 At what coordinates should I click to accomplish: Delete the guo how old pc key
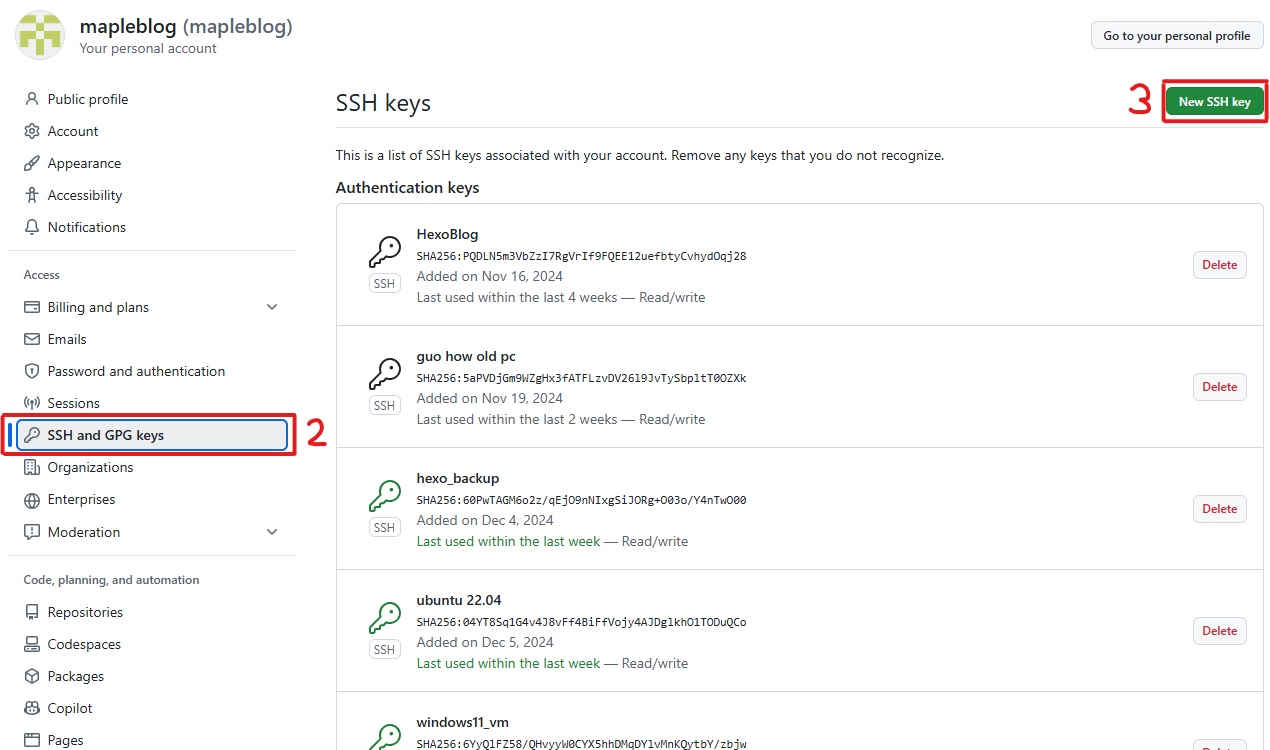point(1219,387)
